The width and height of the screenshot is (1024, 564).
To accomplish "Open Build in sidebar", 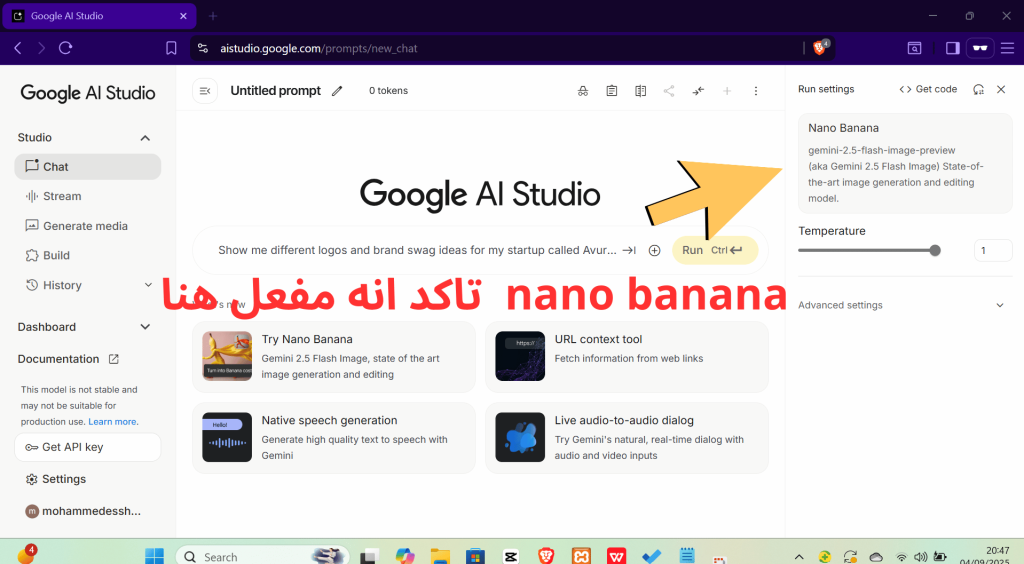I will coord(88,255).
